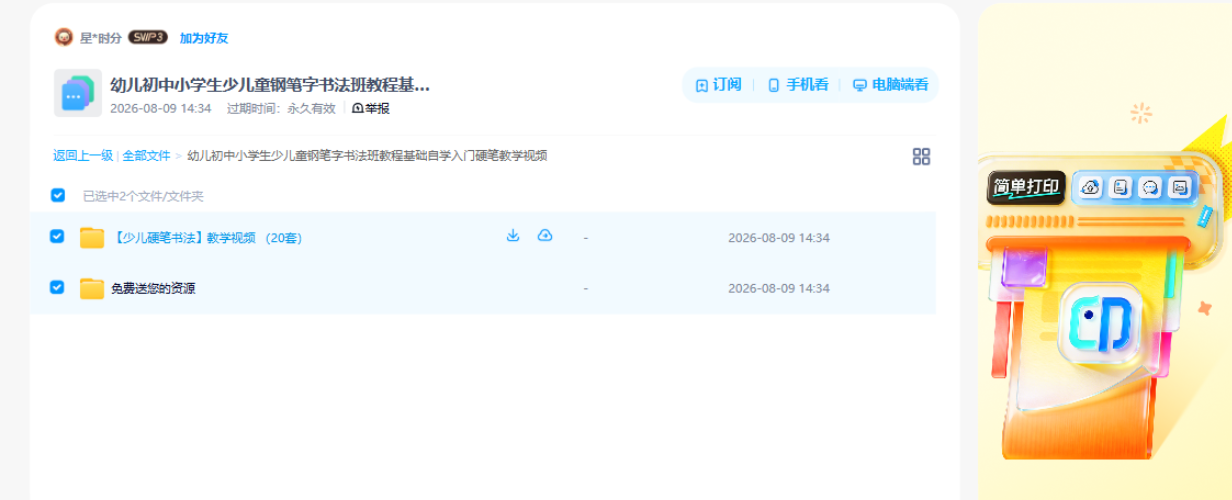Click the 订阅 button
Image resolution: width=1232 pixels, height=500 pixels.
[x=719, y=85]
